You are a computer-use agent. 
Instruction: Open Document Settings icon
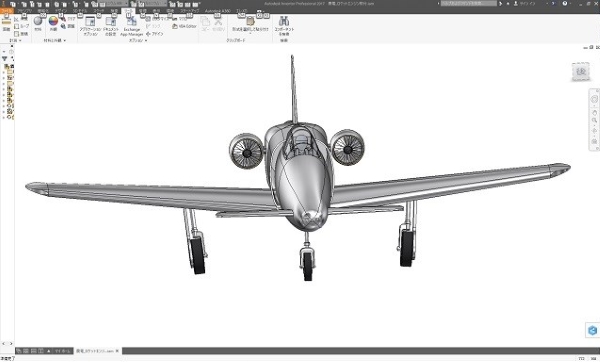coord(111,26)
